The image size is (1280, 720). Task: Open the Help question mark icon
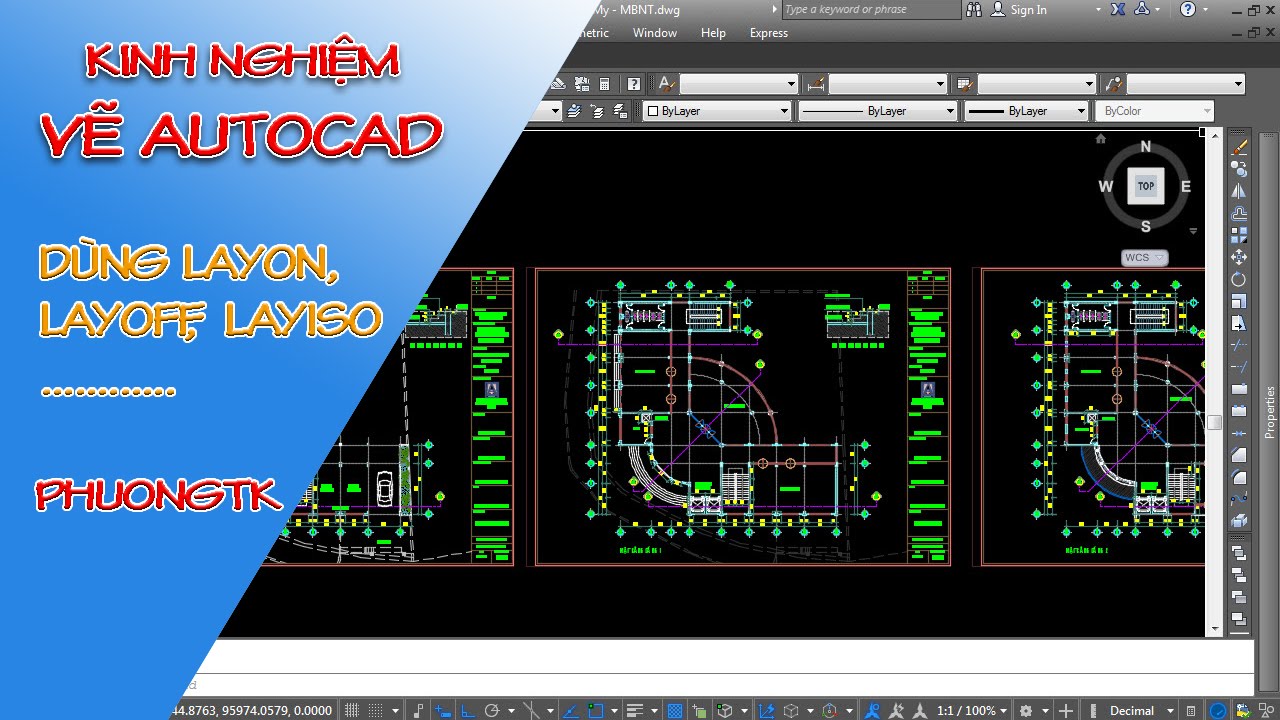point(1187,9)
